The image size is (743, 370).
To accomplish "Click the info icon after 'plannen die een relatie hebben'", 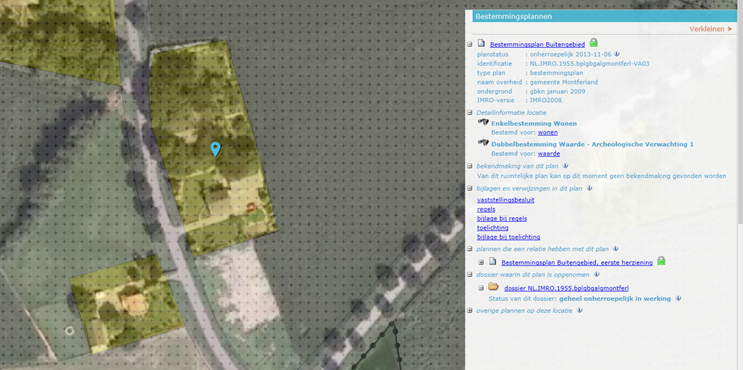I will (616, 248).
